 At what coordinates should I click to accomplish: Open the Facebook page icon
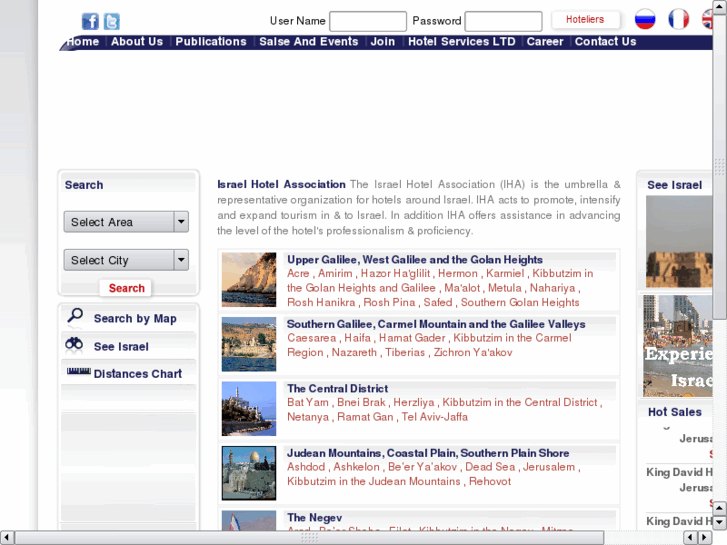(x=90, y=21)
